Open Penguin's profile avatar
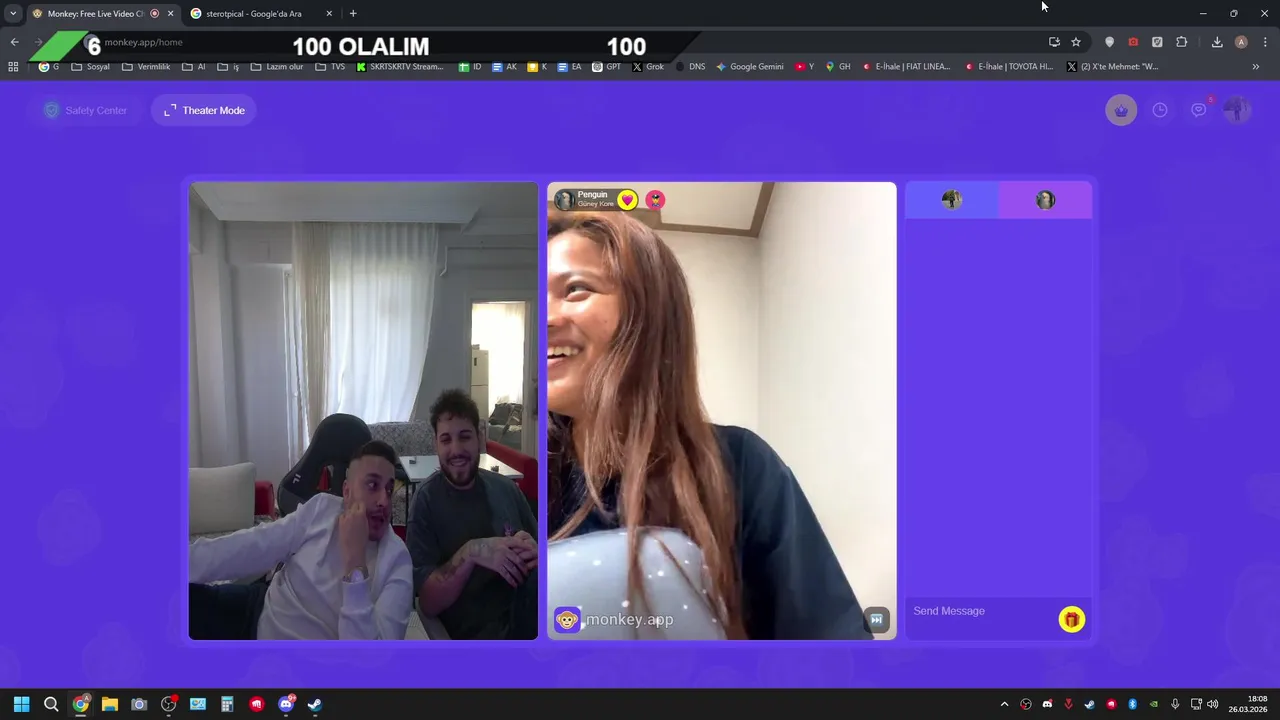Viewport: 1280px width, 720px height. click(564, 200)
